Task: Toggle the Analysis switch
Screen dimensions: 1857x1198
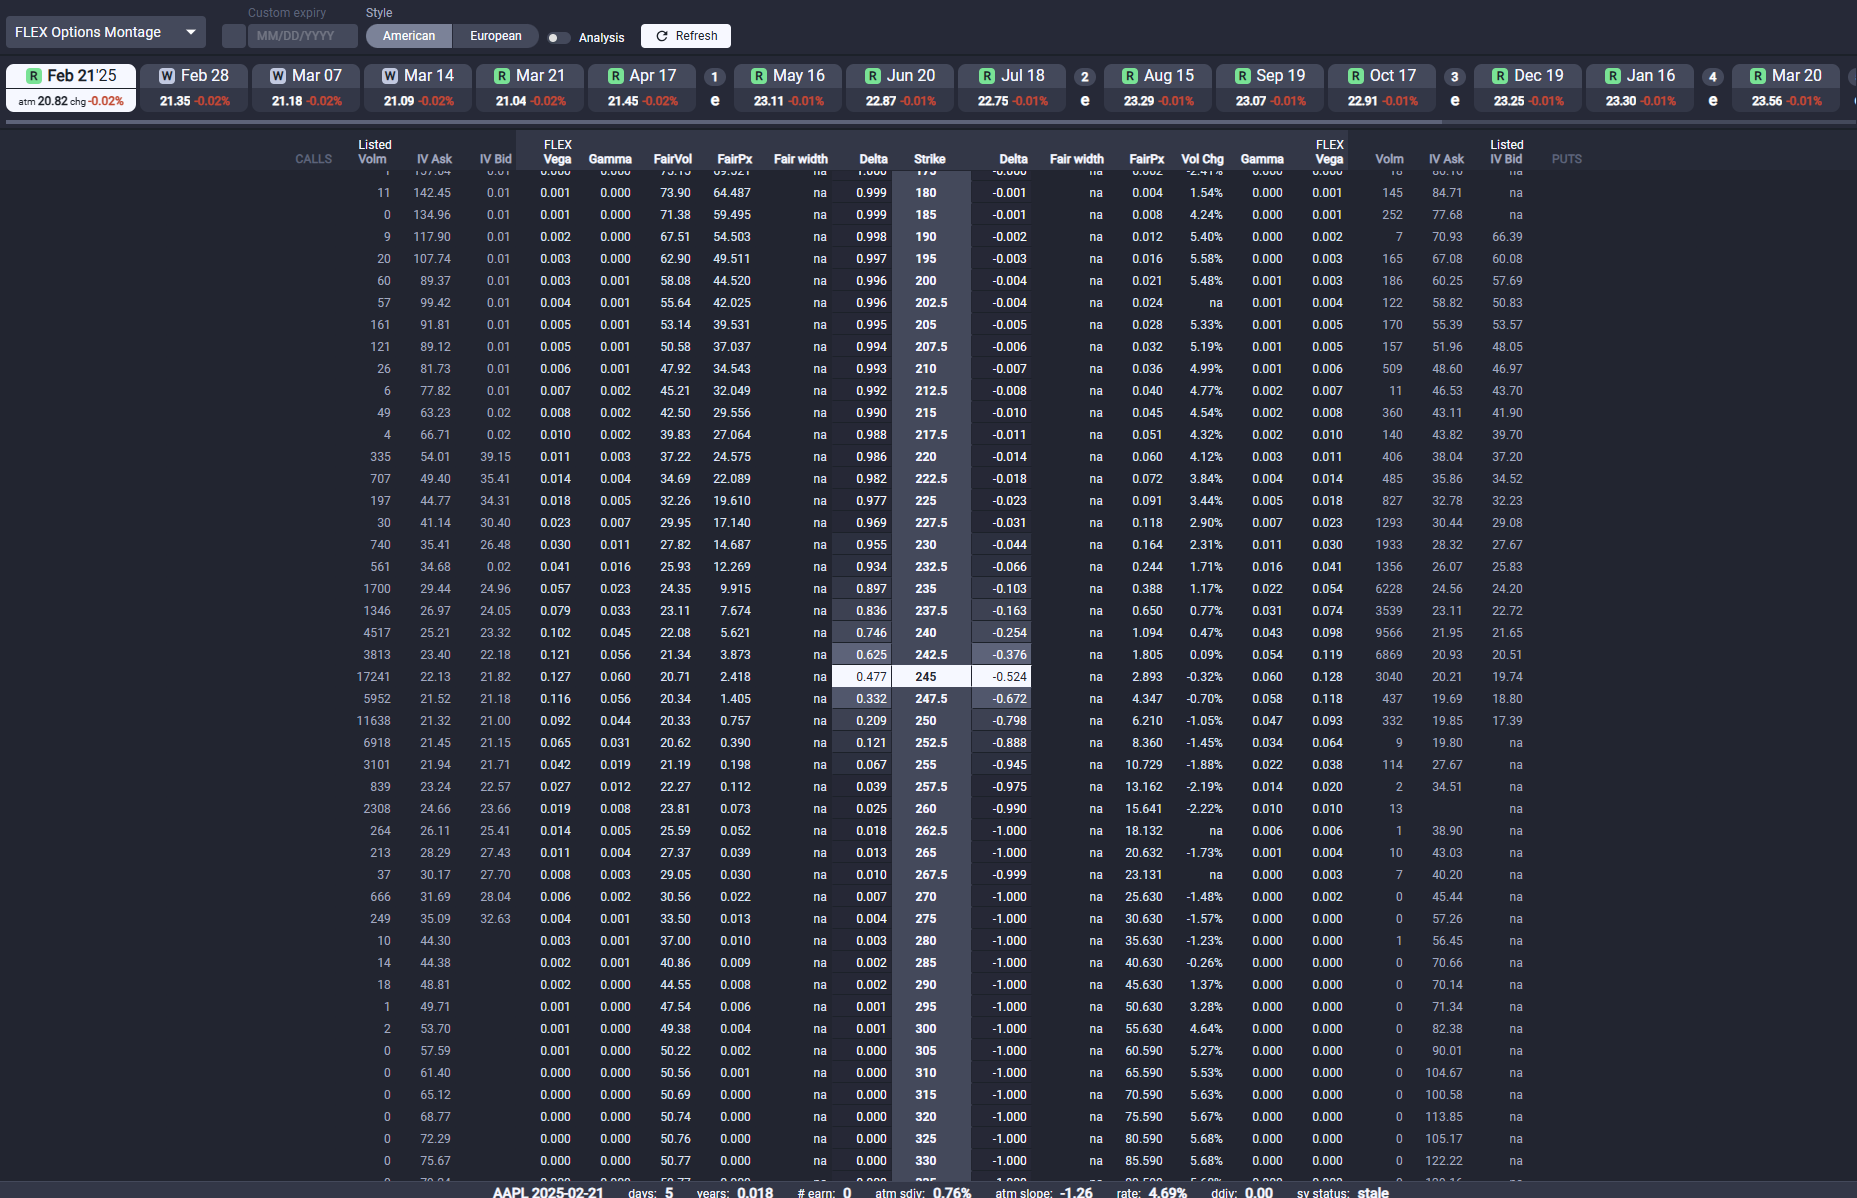Action: point(559,38)
